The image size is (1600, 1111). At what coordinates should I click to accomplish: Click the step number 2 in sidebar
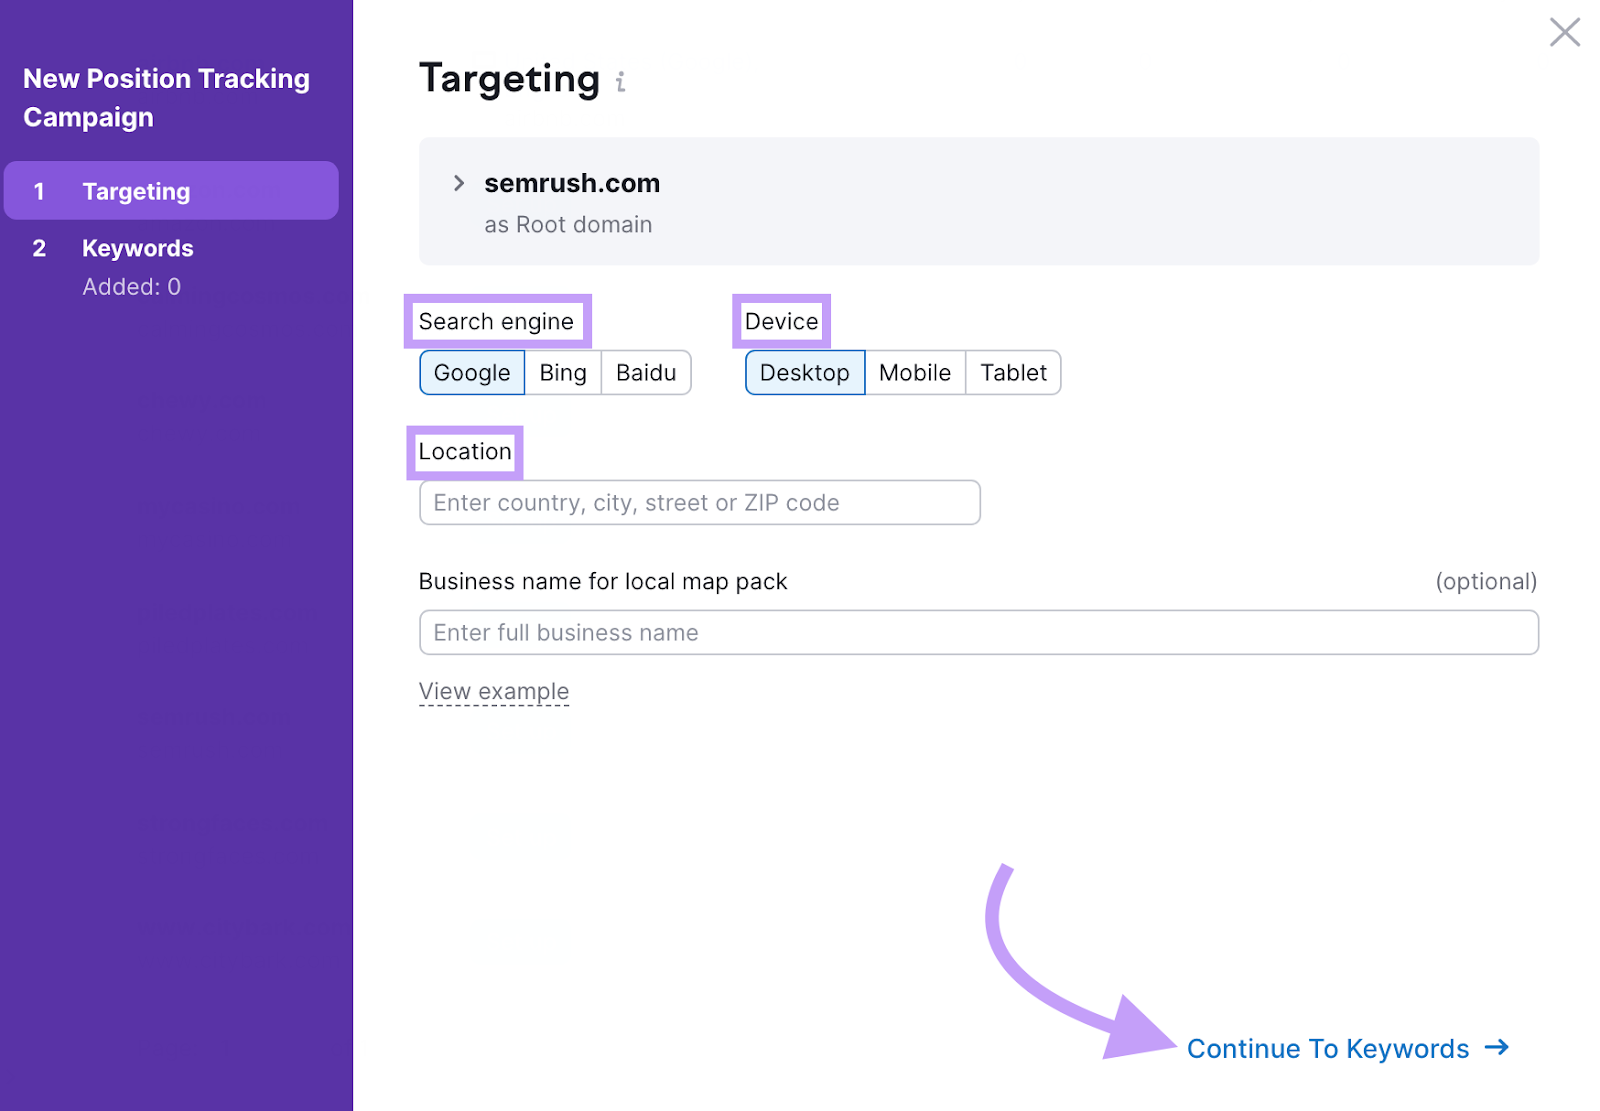[39, 248]
